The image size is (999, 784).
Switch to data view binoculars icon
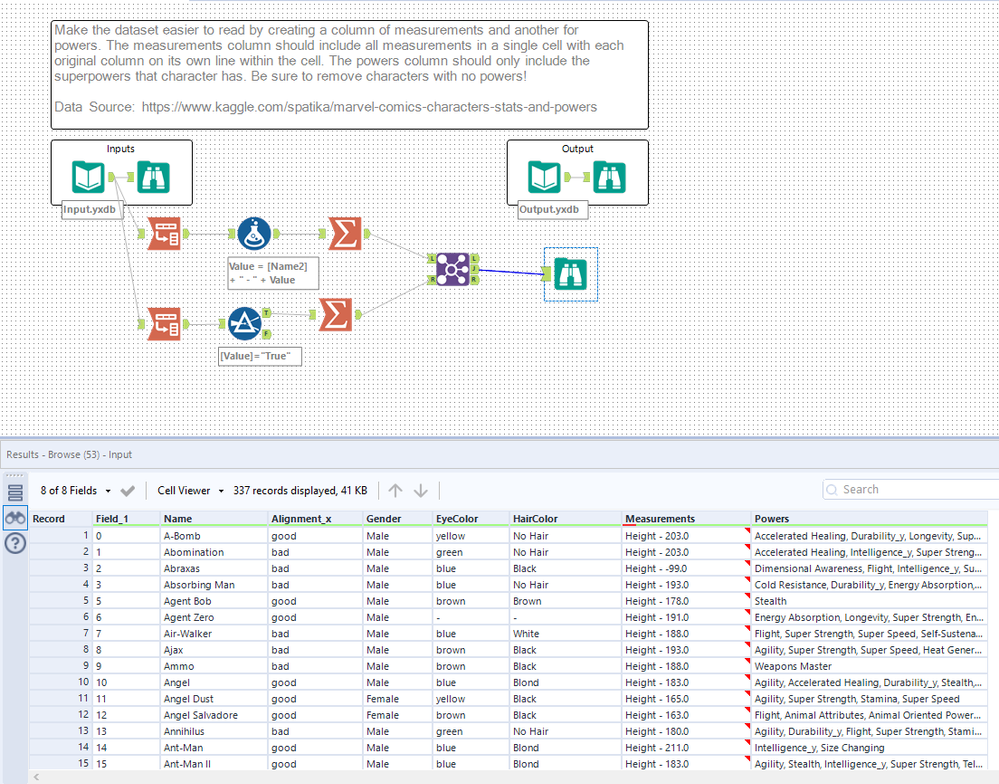15,518
